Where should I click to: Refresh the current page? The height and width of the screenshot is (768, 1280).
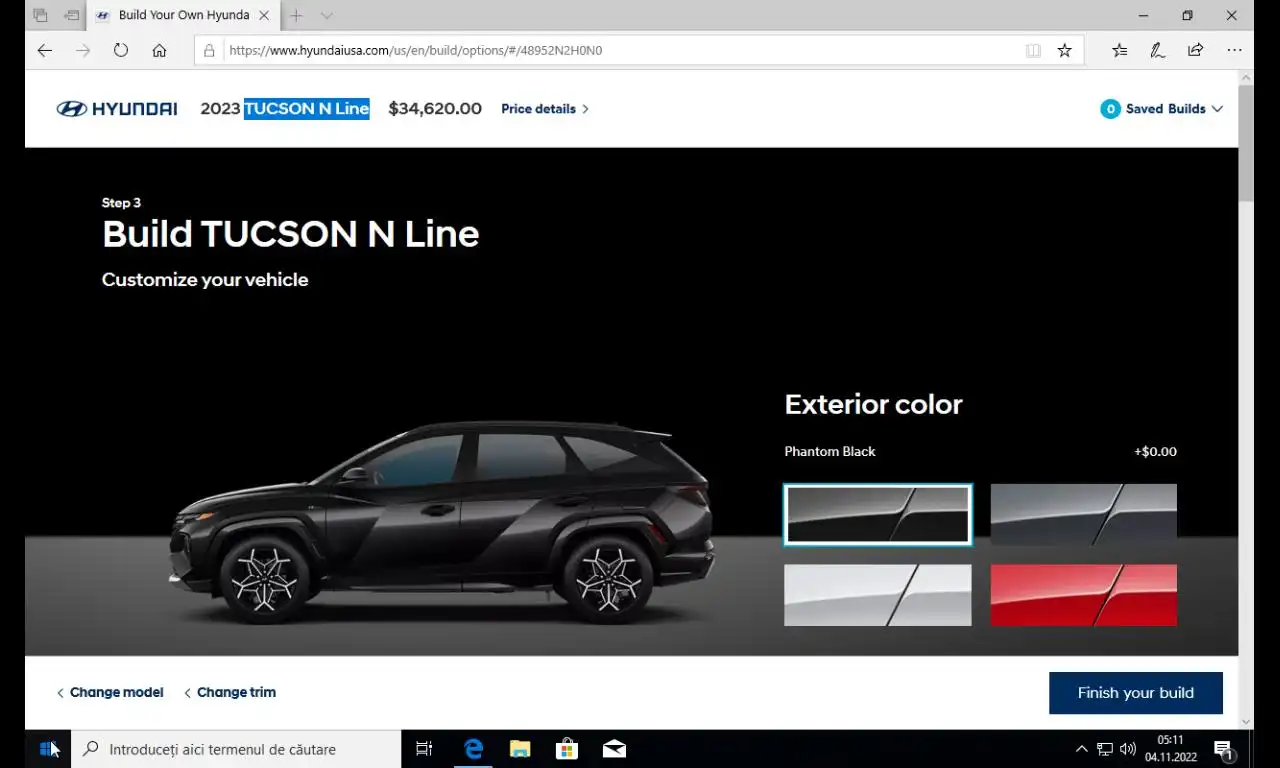121,50
